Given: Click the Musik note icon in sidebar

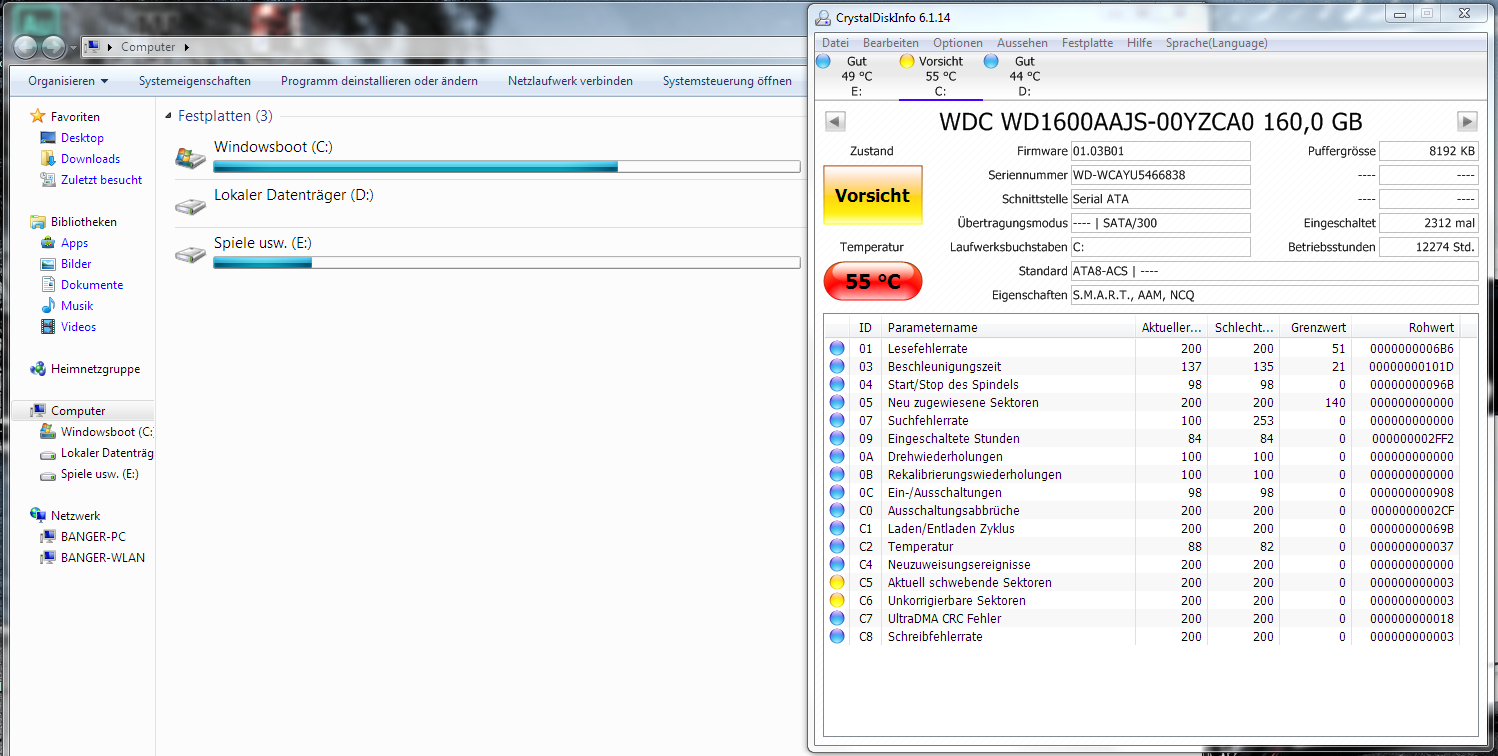Looking at the screenshot, I should (48, 306).
